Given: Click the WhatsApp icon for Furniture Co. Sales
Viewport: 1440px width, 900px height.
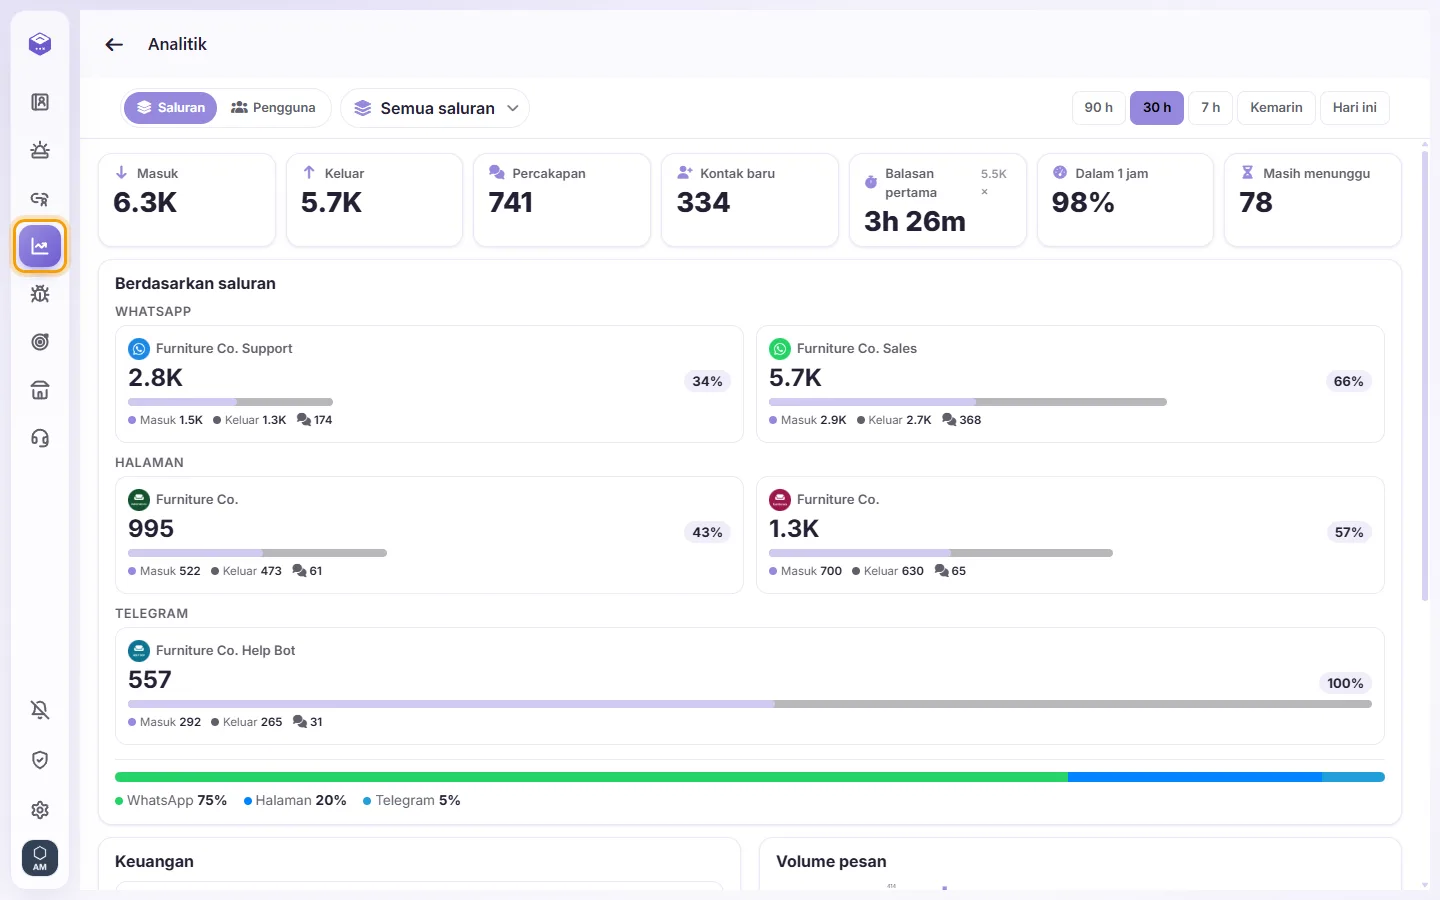Looking at the screenshot, I should pos(780,349).
